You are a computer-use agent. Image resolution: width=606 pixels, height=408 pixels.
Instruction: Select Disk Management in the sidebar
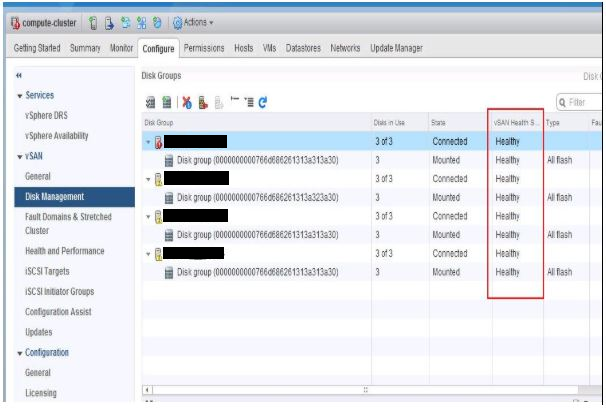point(75,197)
